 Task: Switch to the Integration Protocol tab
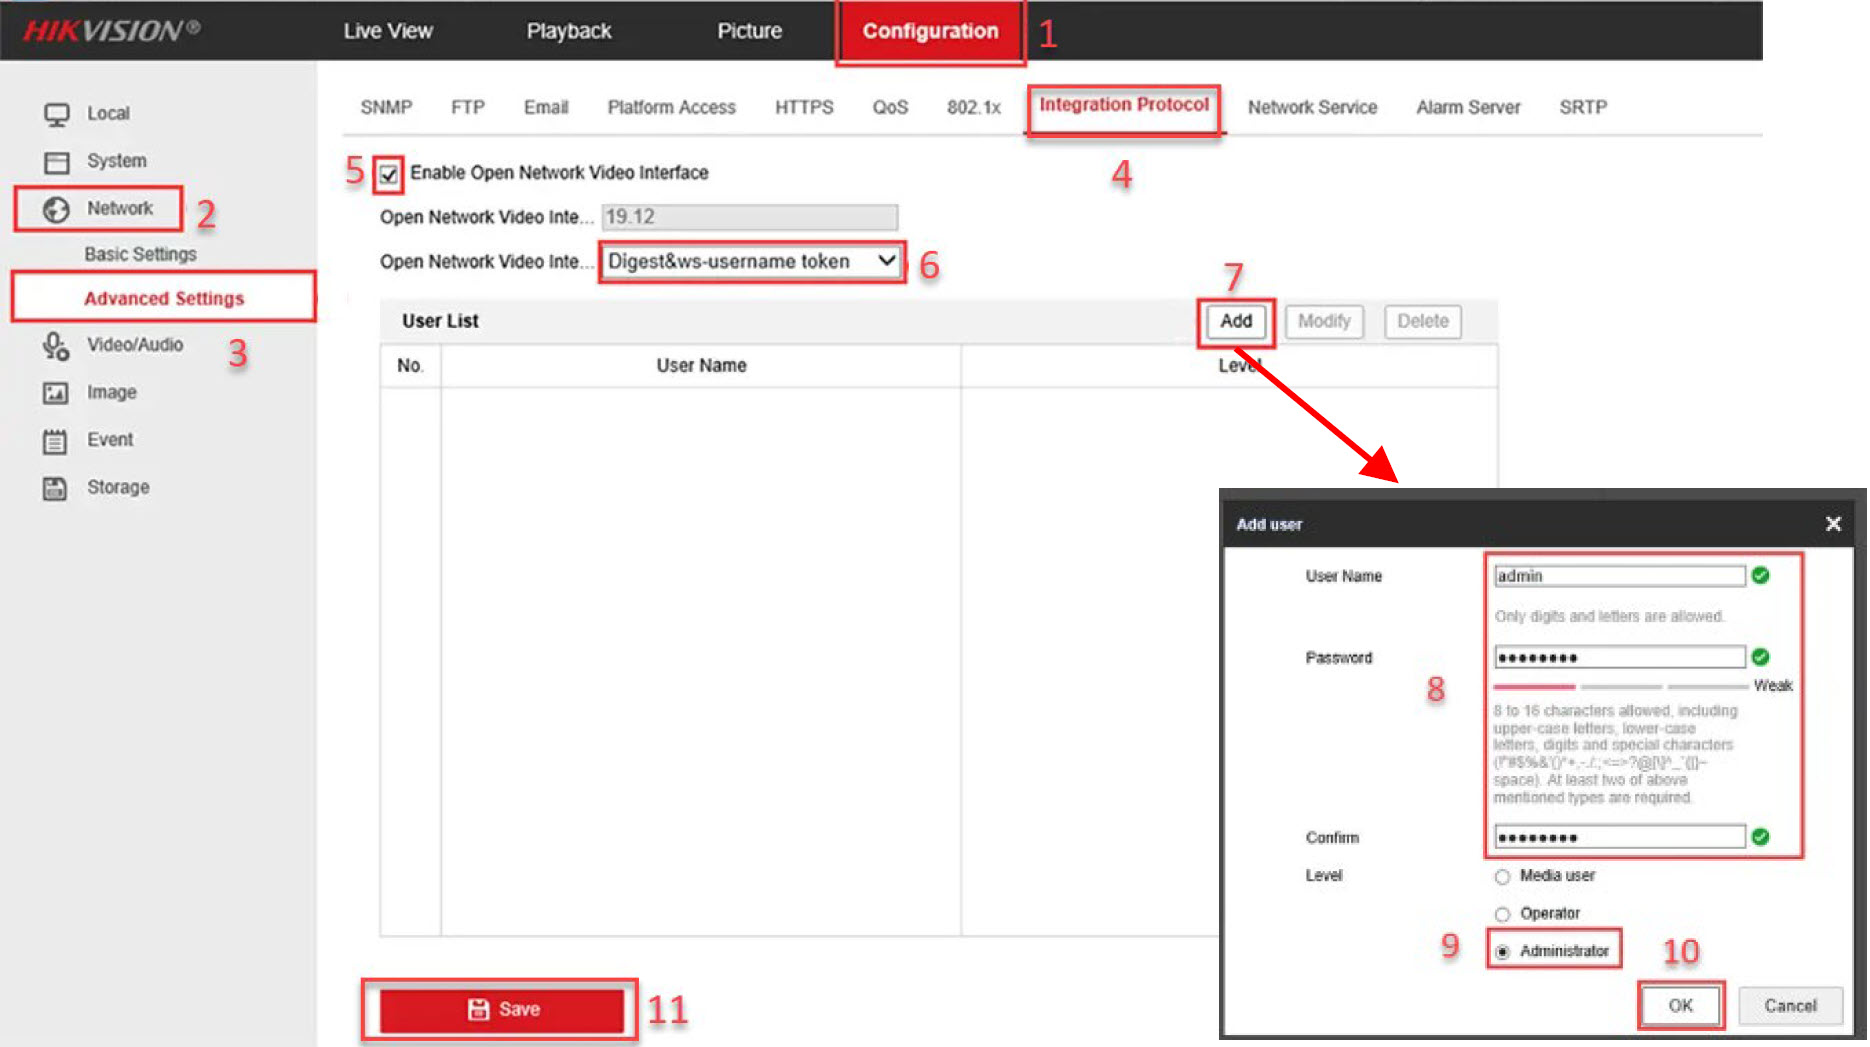click(x=1123, y=105)
